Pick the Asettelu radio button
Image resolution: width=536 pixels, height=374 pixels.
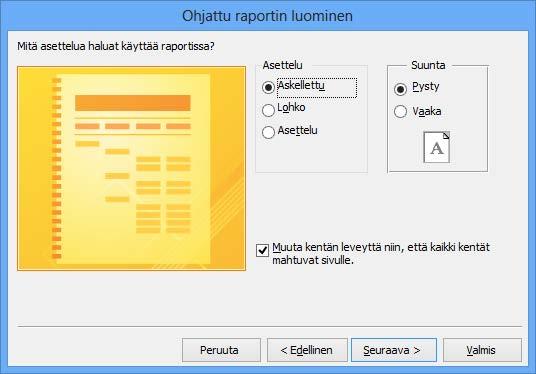[x=268, y=132]
